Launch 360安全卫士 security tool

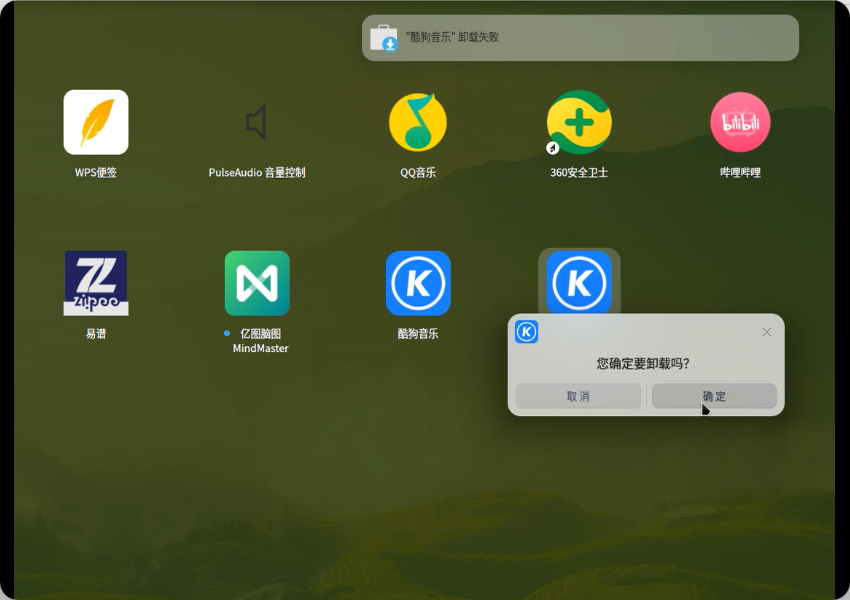pyautogui.click(x=579, y=121)
